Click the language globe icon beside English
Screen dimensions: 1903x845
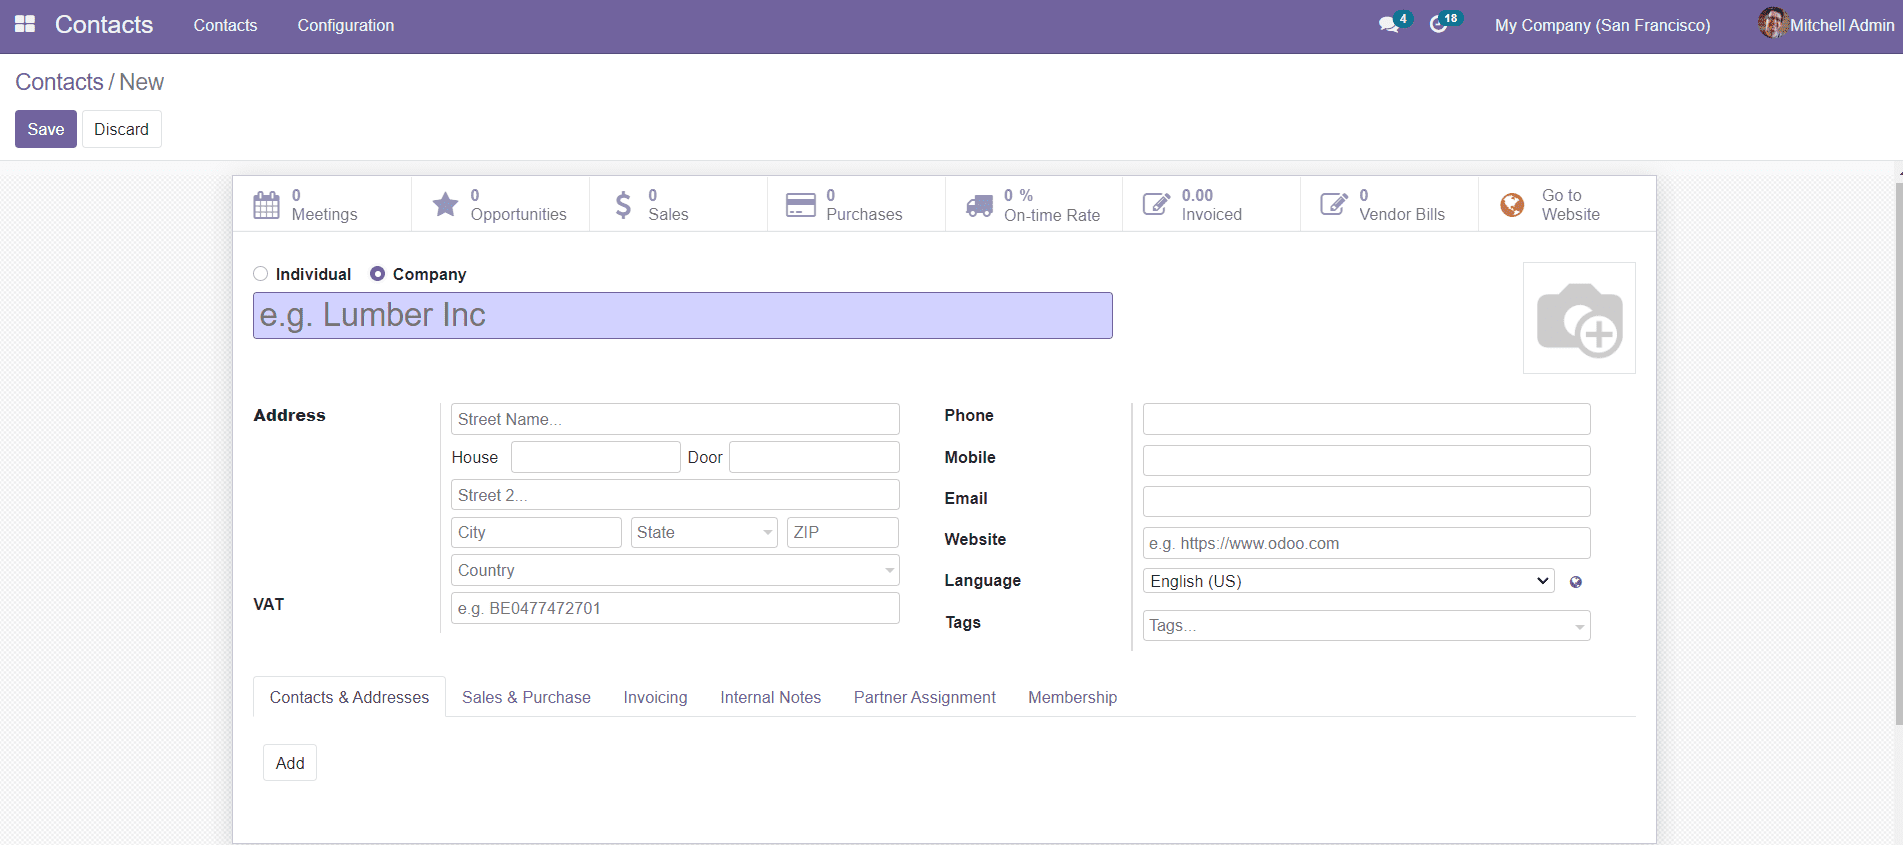coord(1576,582)
